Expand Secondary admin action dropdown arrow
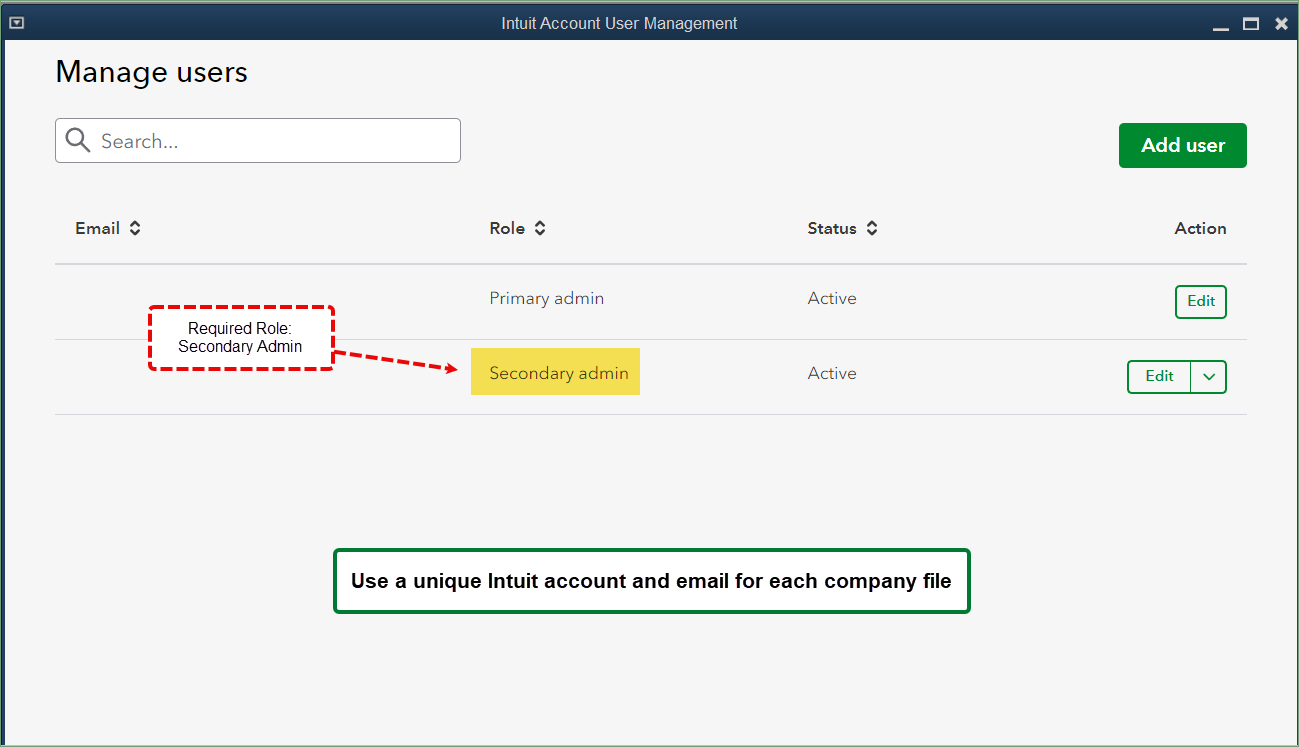 click(x=1209, y=377)
